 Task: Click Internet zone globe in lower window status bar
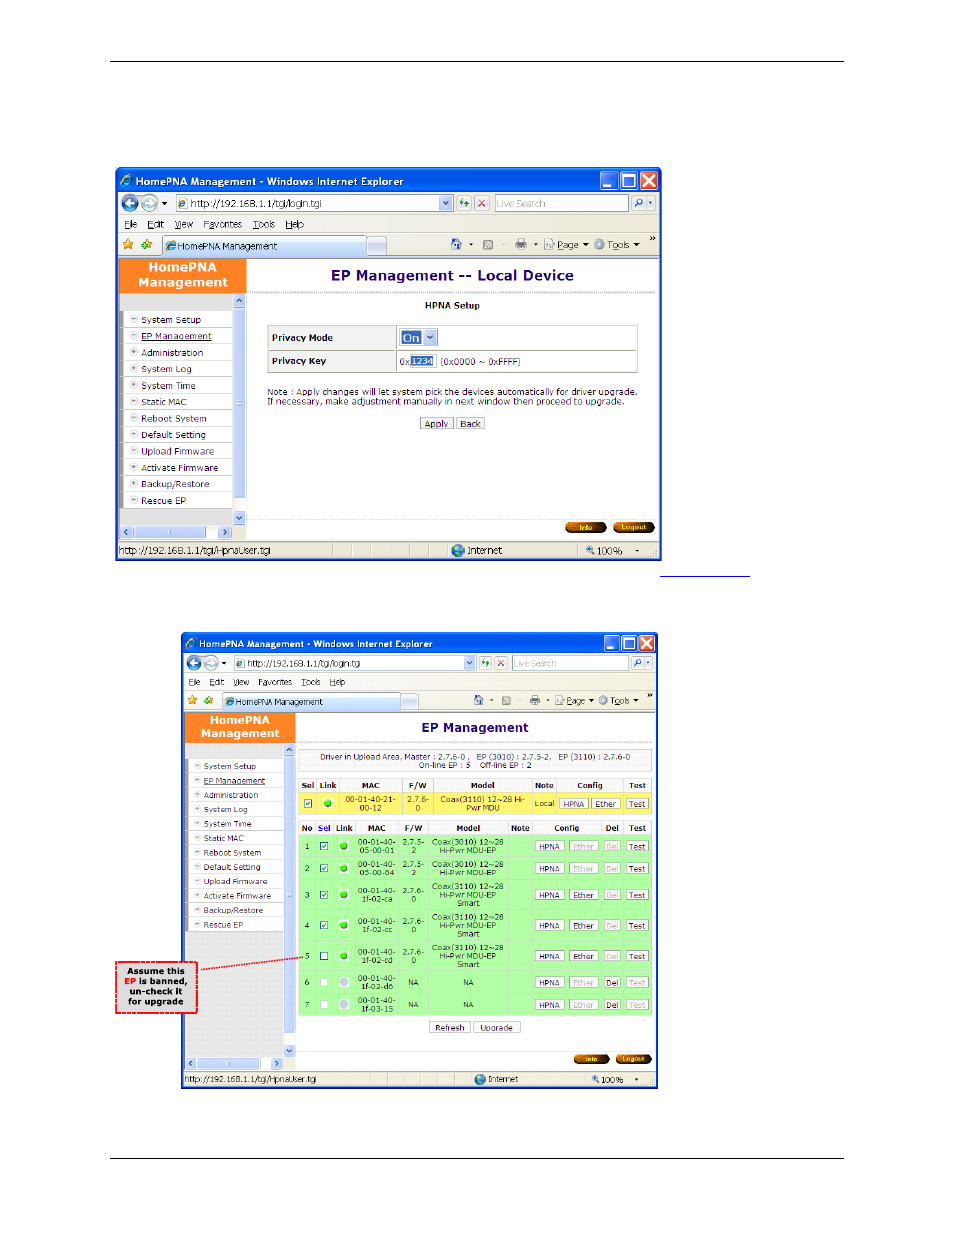pyautogui.click(x=480, y=1079)
